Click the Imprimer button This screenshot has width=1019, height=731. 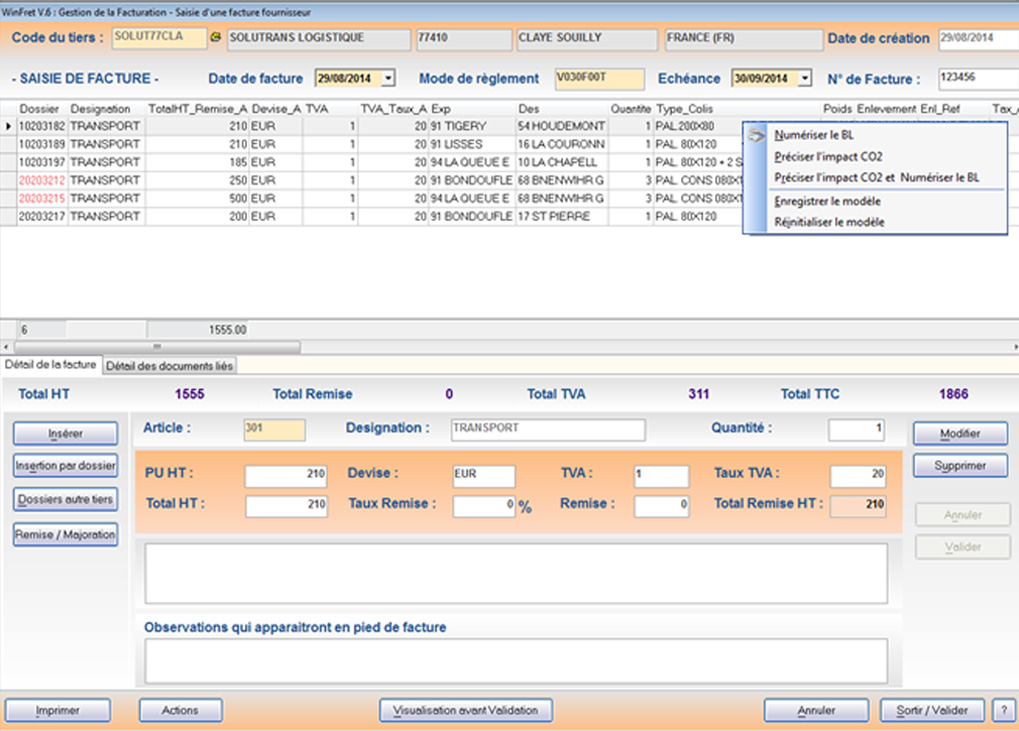coord(58,711)
